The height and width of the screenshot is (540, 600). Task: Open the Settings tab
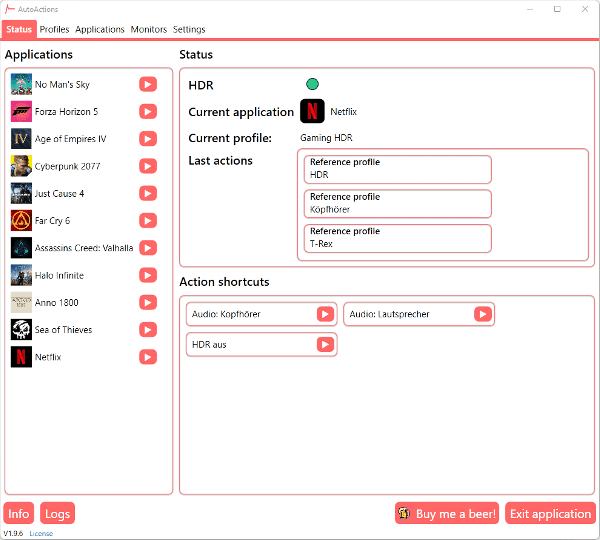click(189, 29)
